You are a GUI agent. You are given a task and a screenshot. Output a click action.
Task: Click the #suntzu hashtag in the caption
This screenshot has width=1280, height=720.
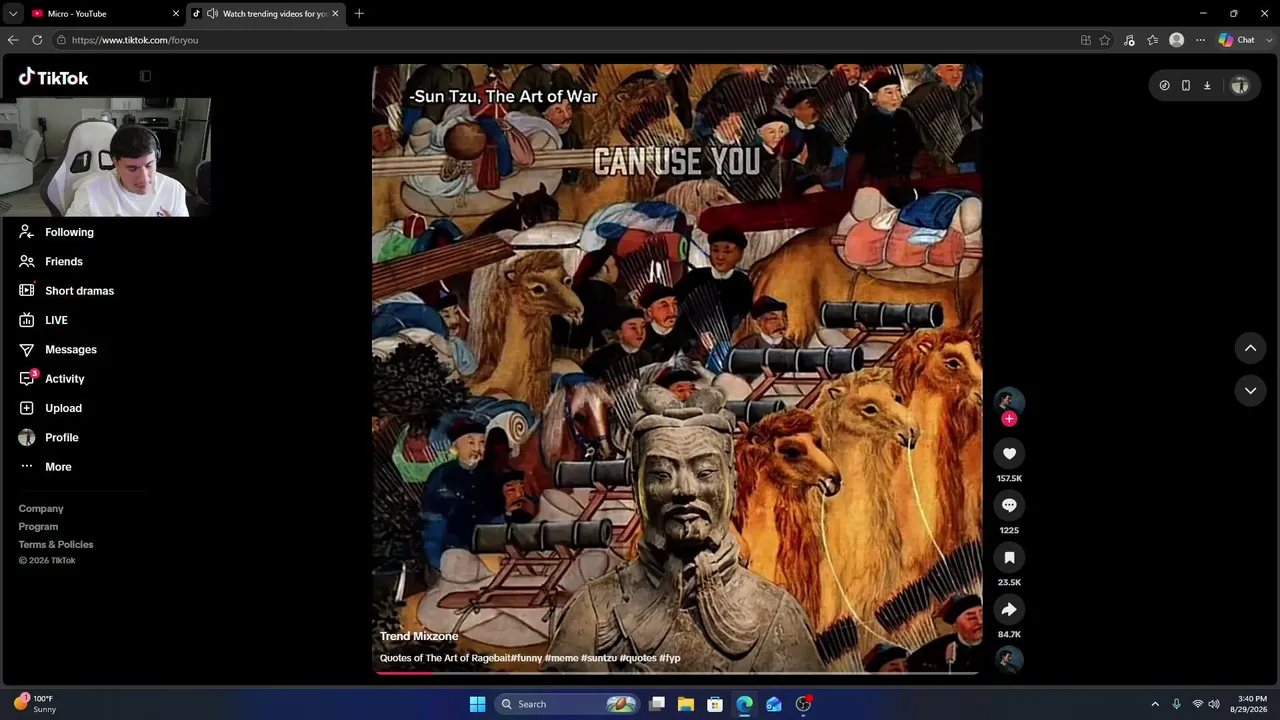[x=598, y=658]
